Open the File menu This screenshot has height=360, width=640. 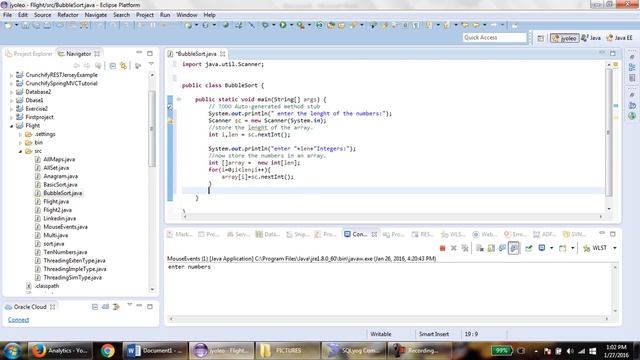pos(7,15)
